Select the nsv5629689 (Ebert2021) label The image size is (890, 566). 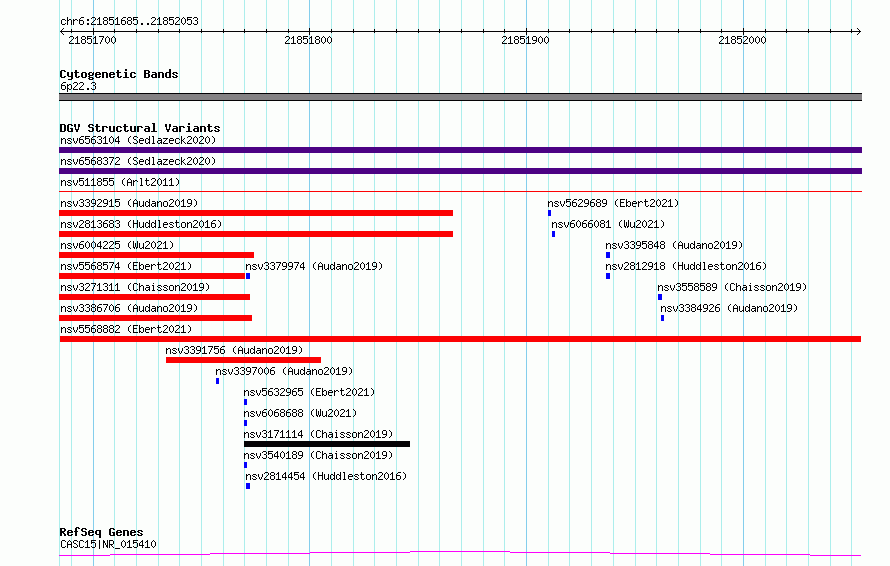click(x=613, y=203)
